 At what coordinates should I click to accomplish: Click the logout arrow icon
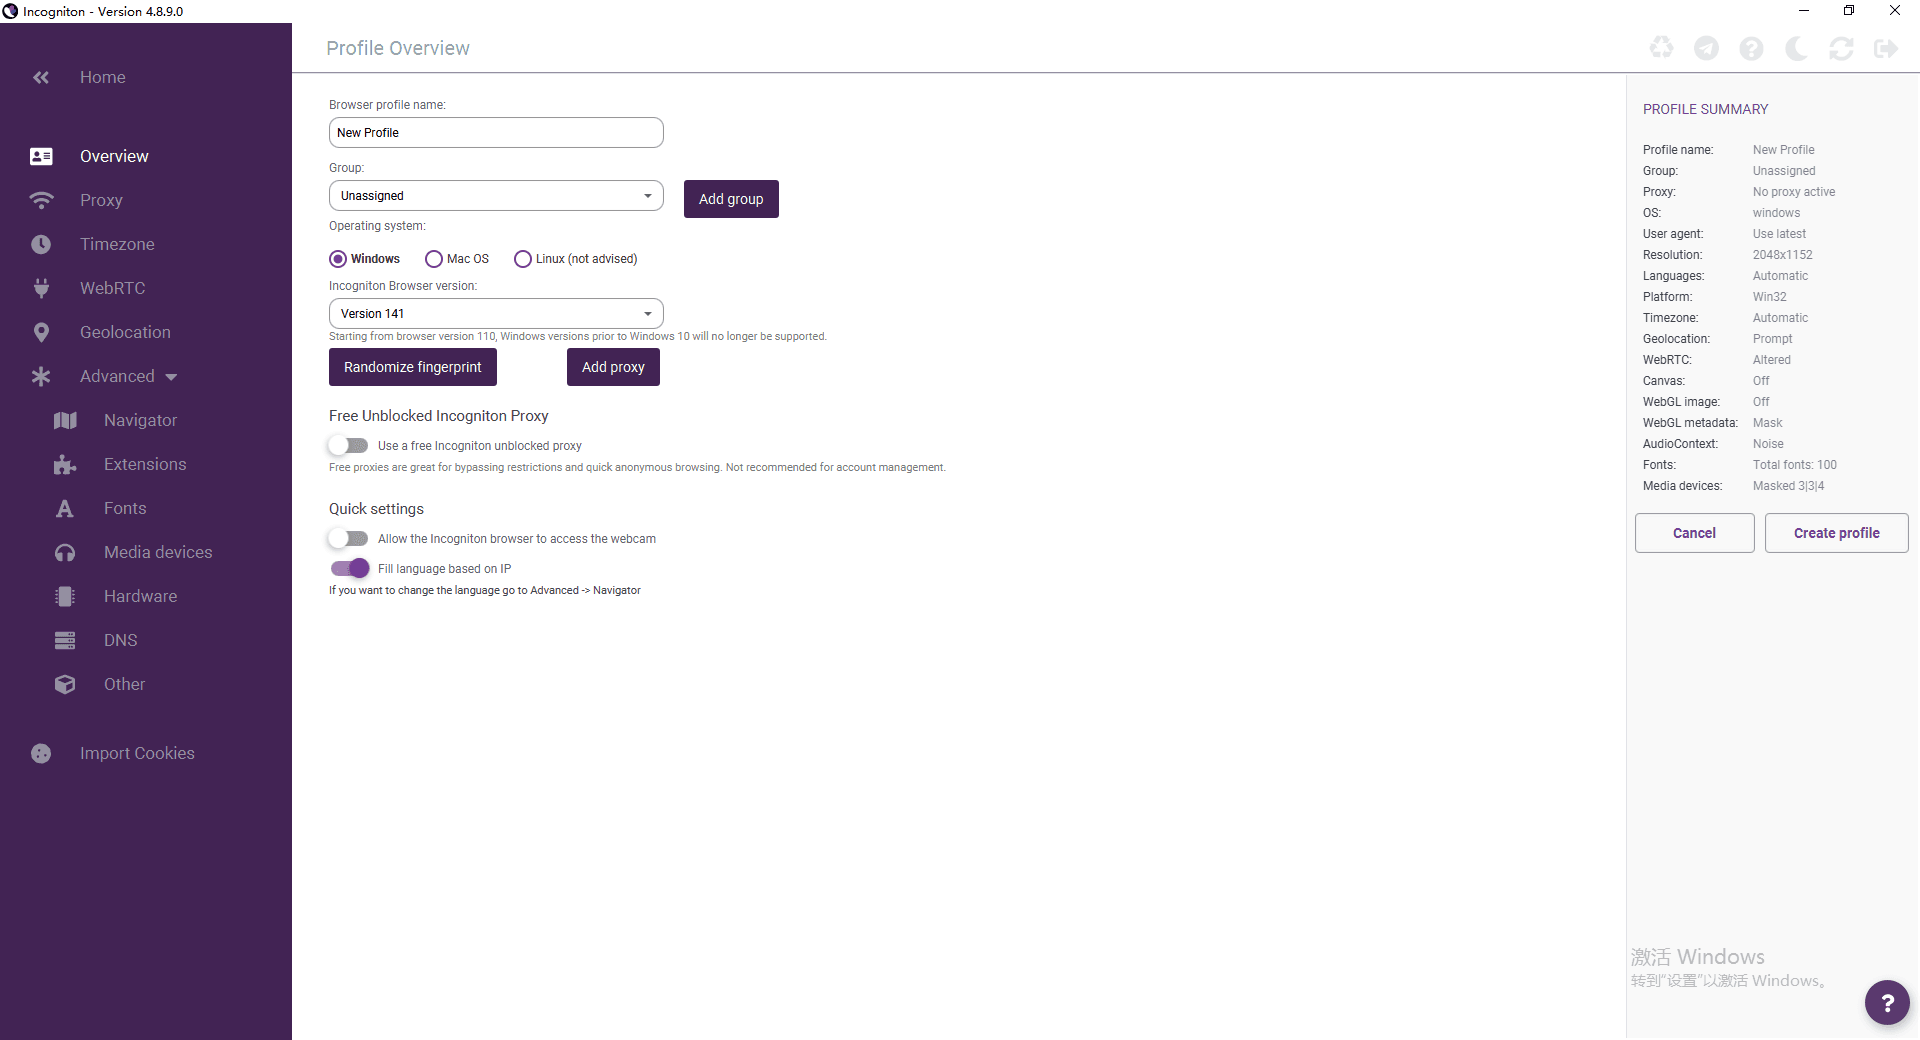(1886, 48)
